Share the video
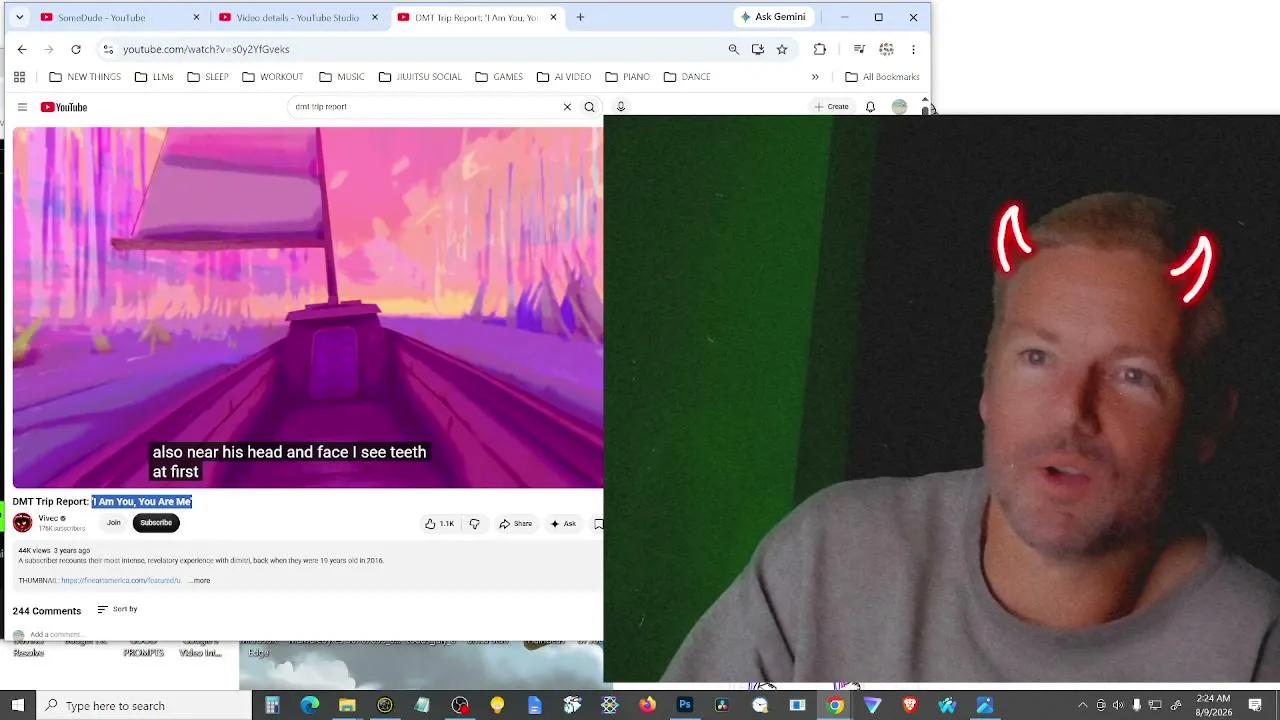The width and height of the screenshot is (1280, 720). point(516,523)
